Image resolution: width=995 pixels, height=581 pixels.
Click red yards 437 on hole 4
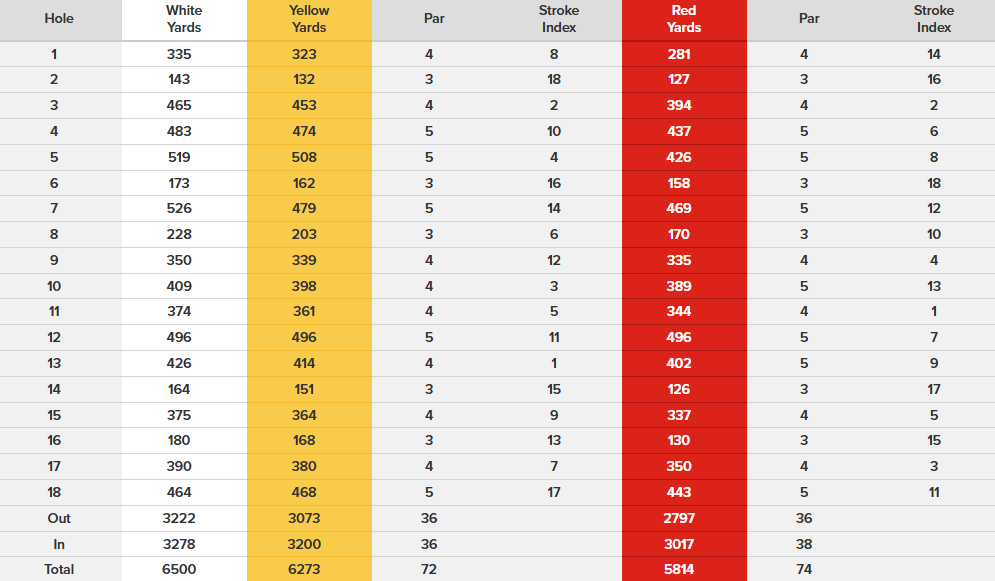tap(678, 132)
